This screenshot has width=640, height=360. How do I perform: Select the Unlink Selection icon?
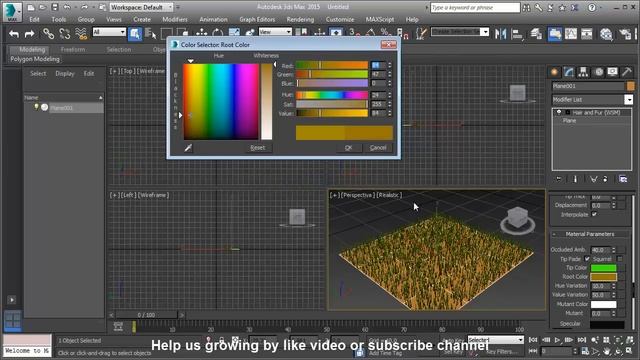[64, 34]
